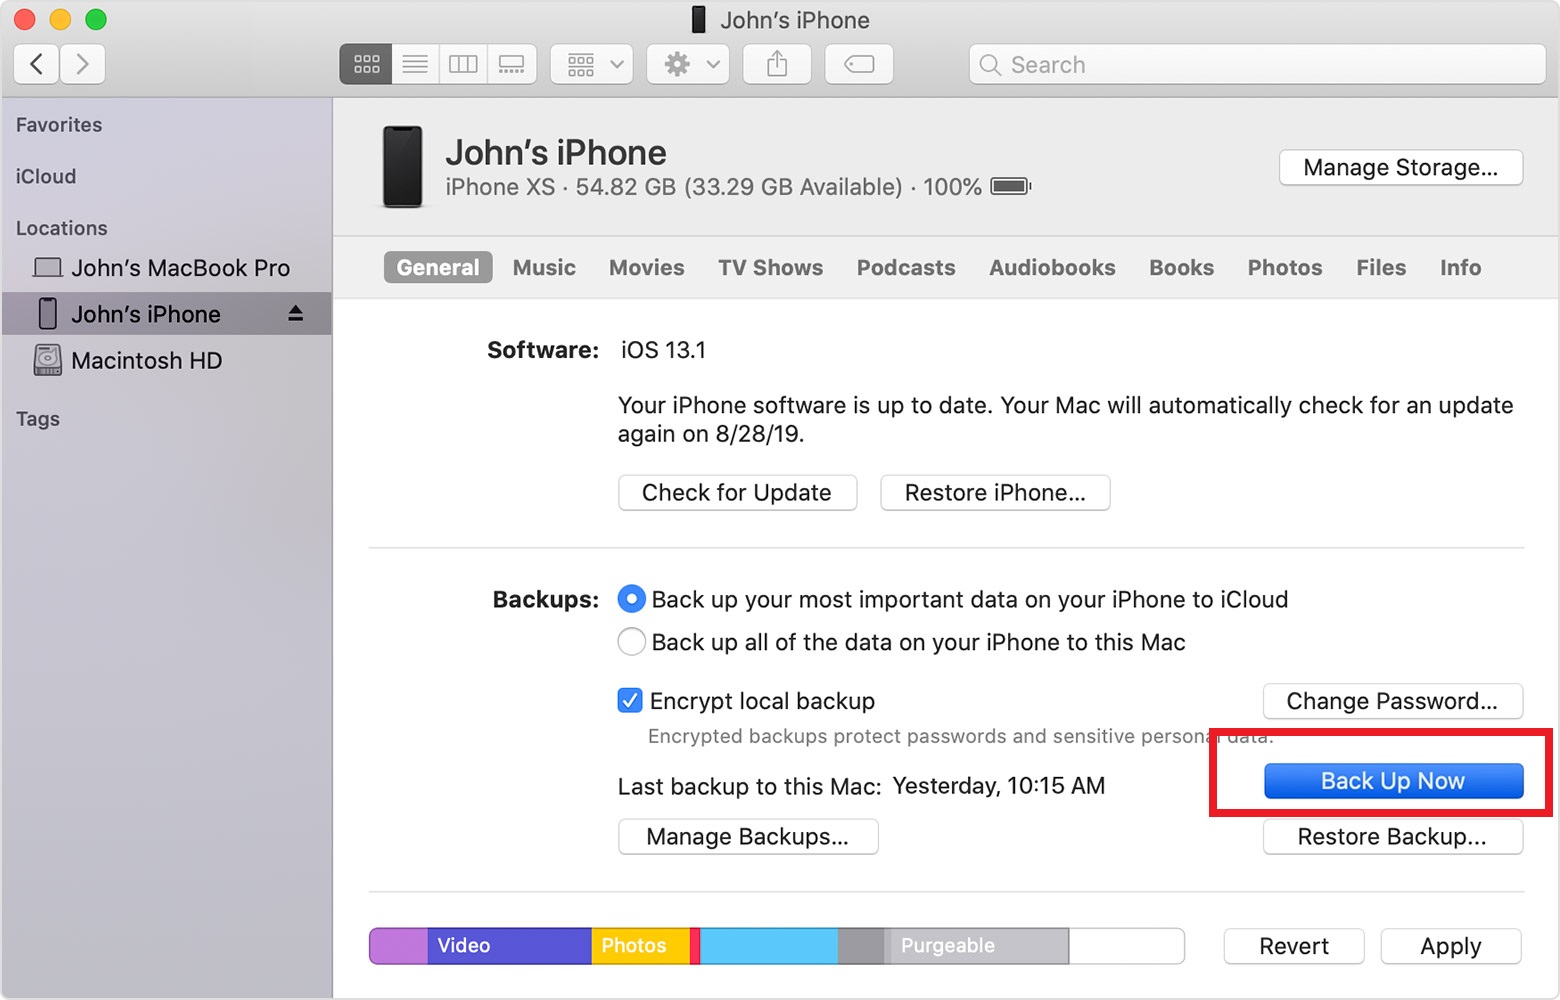Switch to the Music tab
Viewport: 1560px width, 1000px height.
(x=544, y=267)
